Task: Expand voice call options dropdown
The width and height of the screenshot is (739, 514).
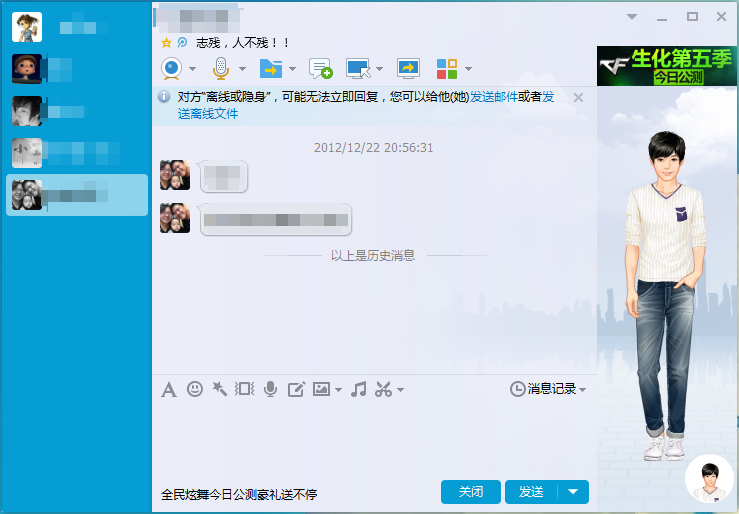Action: (242, 69)
